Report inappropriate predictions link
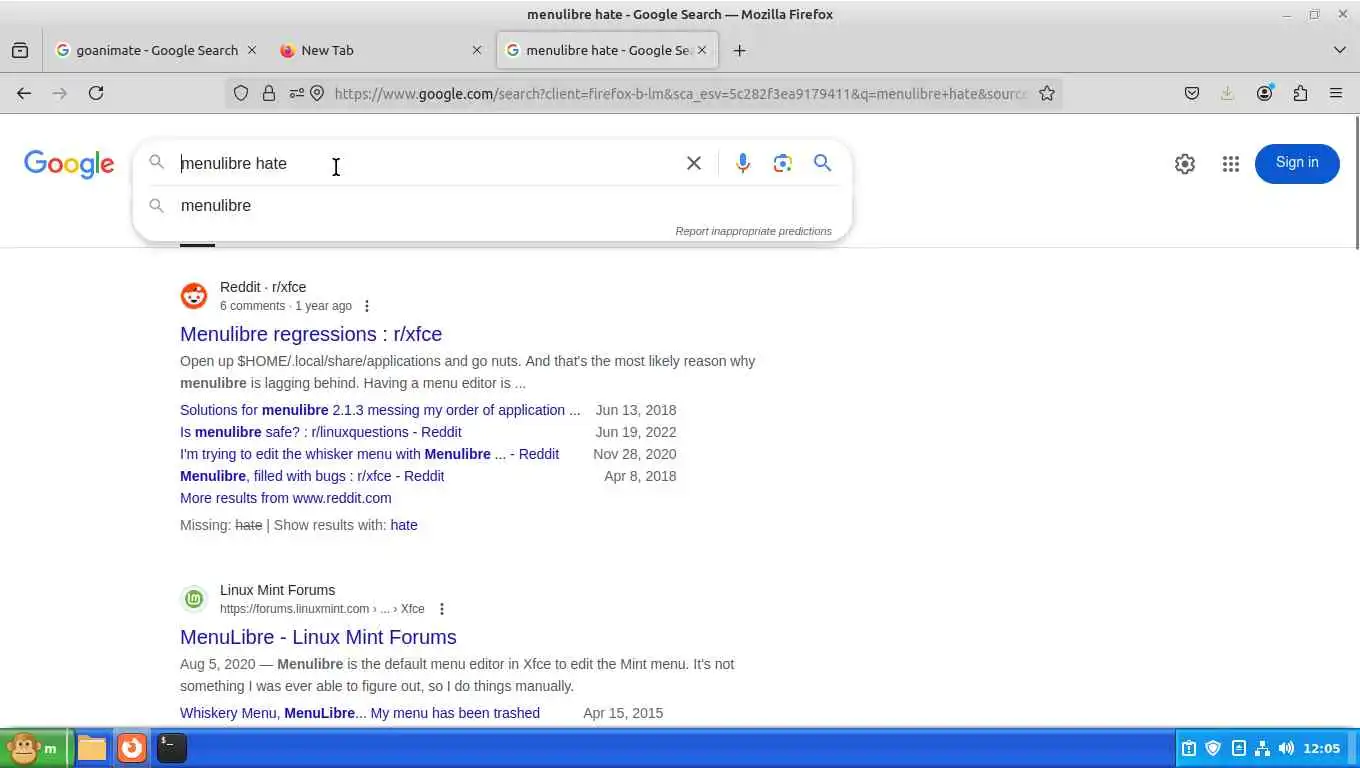The width and height of the screenshot is (1360, 768). (x=753, y=231)
